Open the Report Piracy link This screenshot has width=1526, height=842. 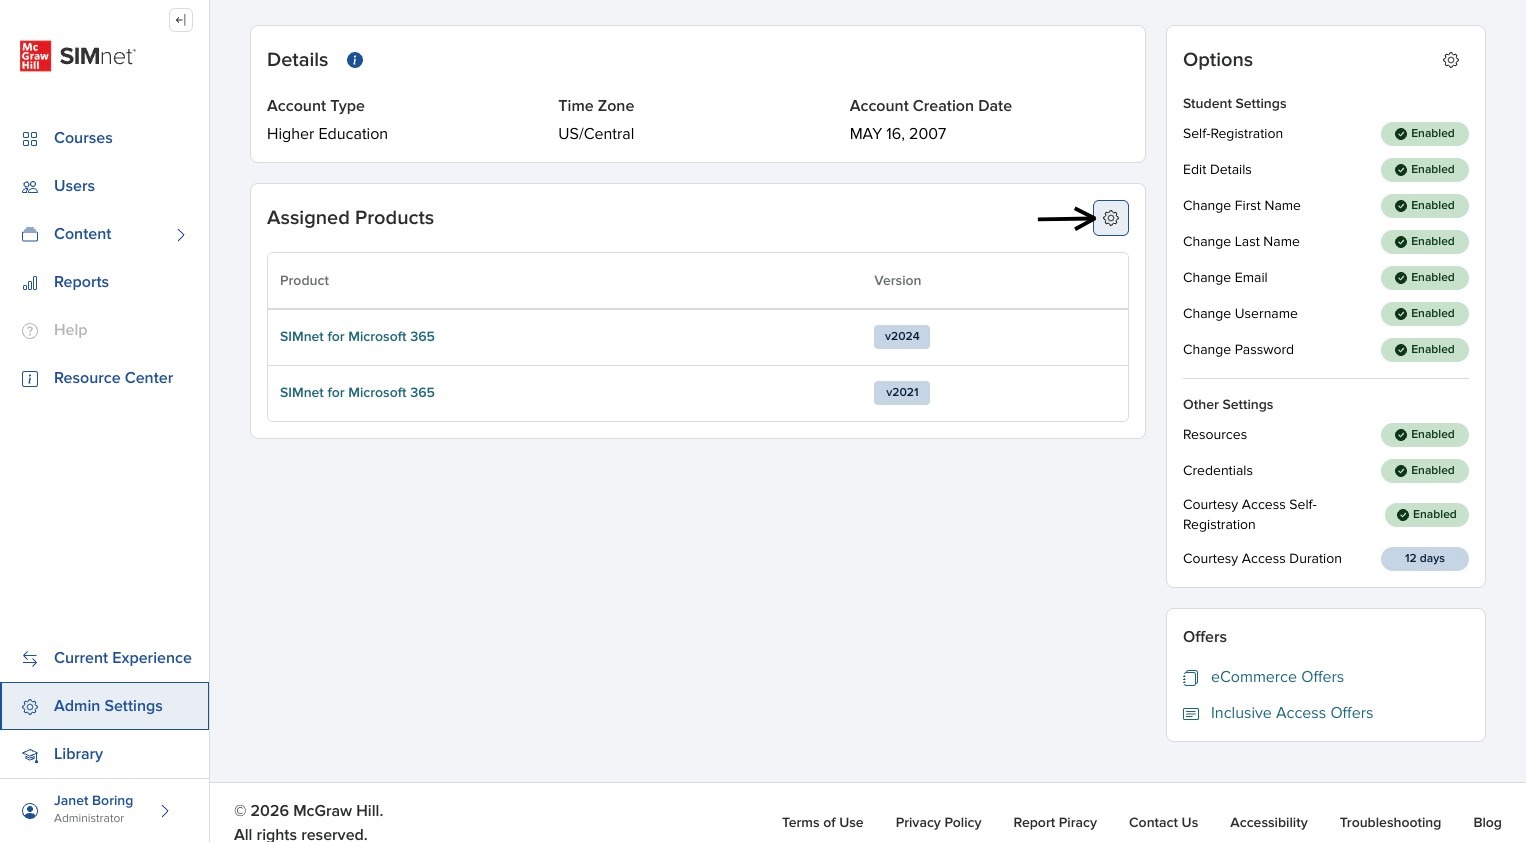pos(1055,823)
